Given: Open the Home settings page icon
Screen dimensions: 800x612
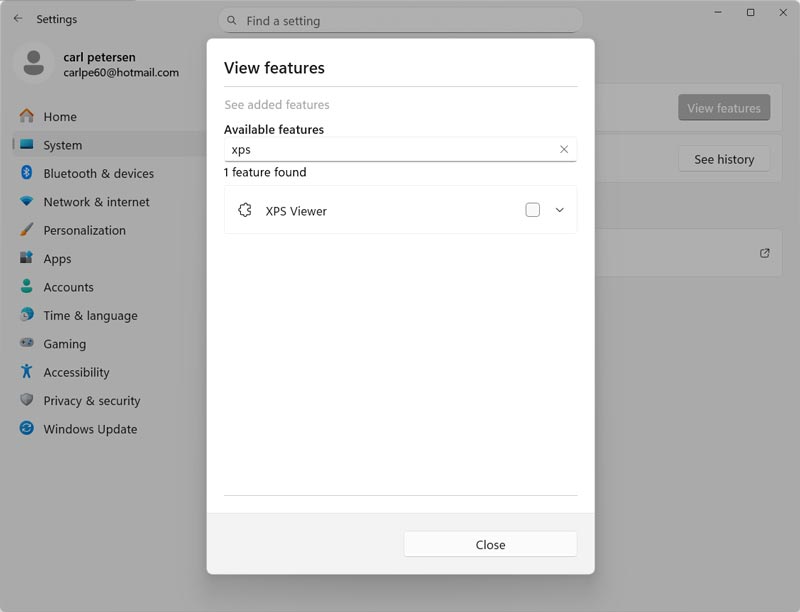Looking at the screenshot, I should coord(27,116).
